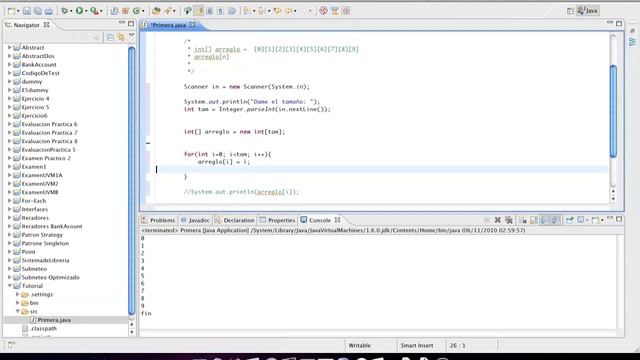Collapse the src folder
Image resolution: width=640 pixels, height=360 pixels.
click(18, 311)
